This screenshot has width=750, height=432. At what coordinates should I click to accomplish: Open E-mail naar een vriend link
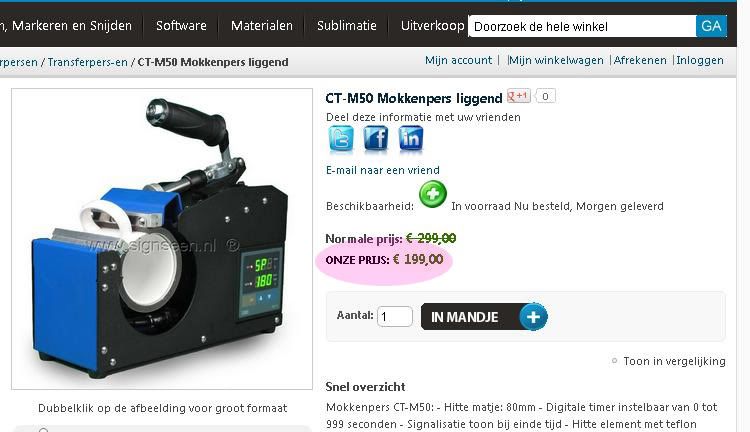tap(383, 170)
